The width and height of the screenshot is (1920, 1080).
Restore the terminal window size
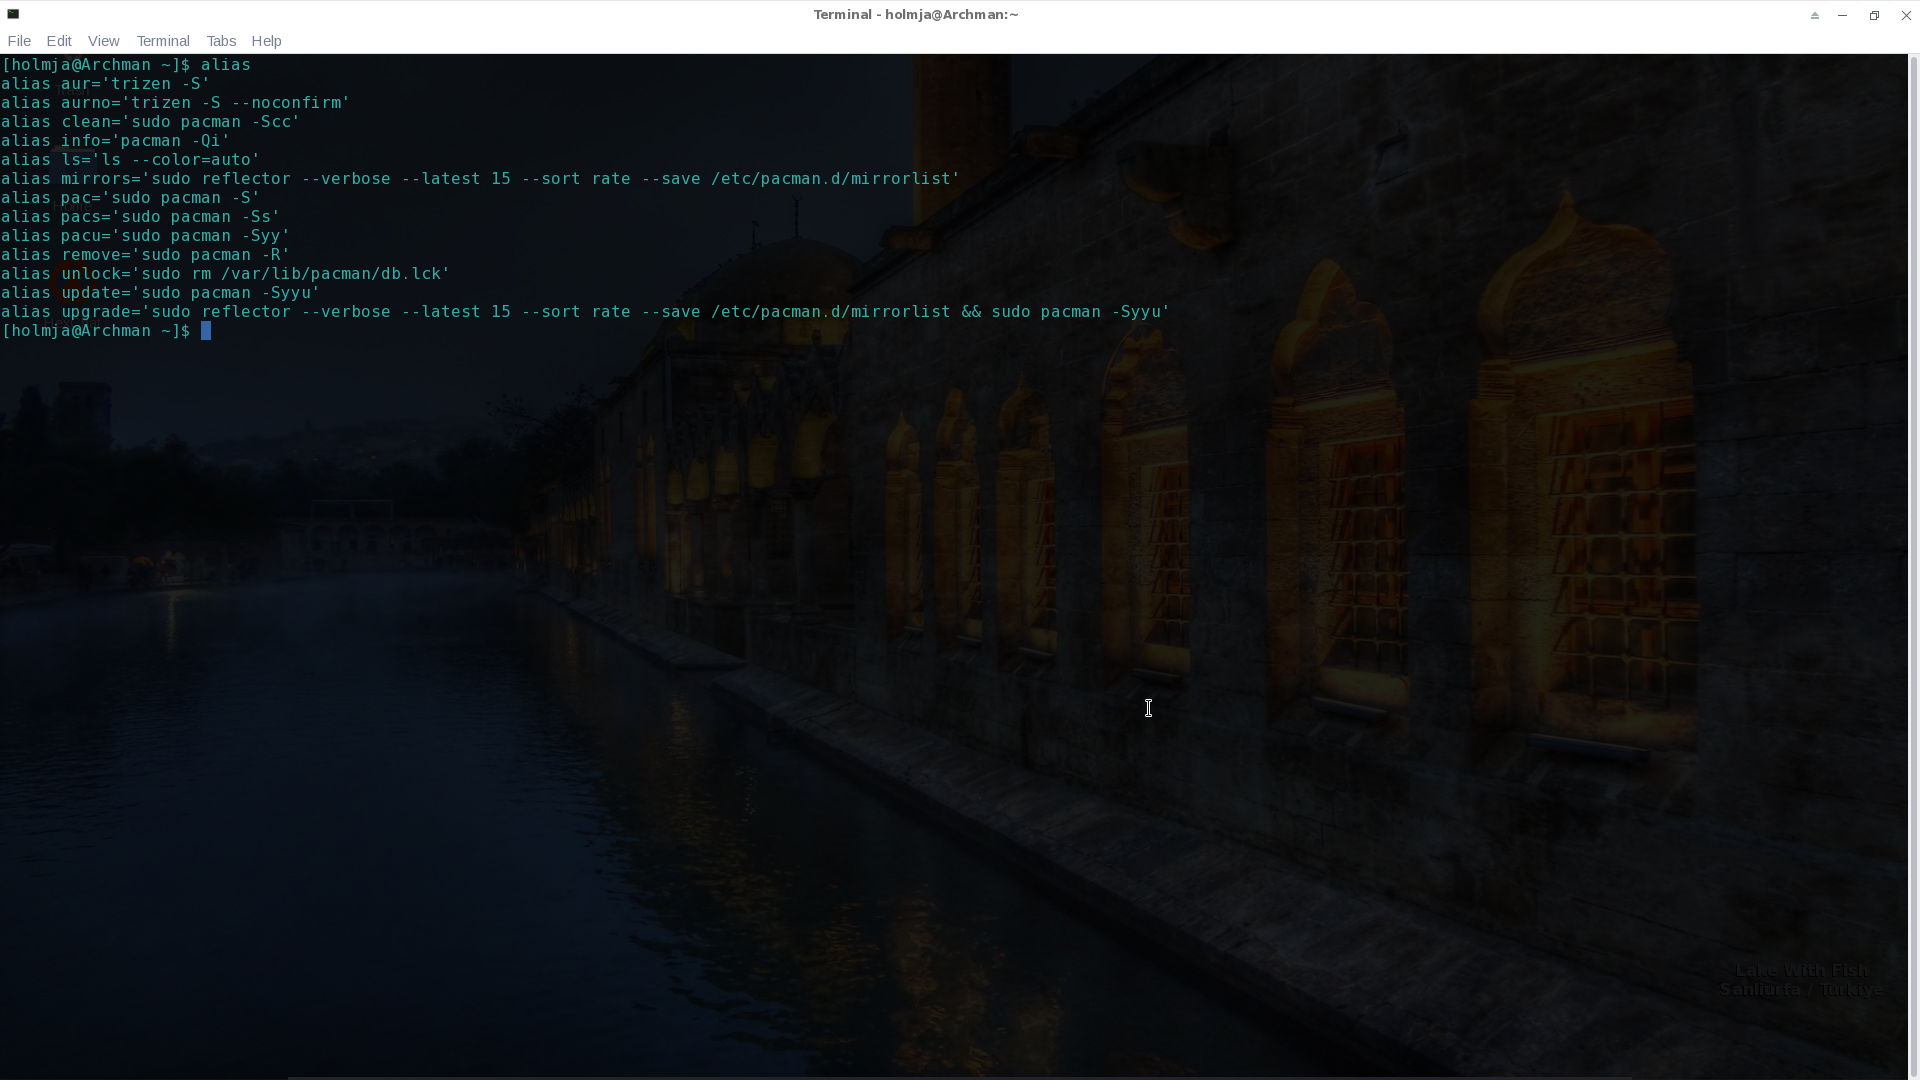[1874, 15]
